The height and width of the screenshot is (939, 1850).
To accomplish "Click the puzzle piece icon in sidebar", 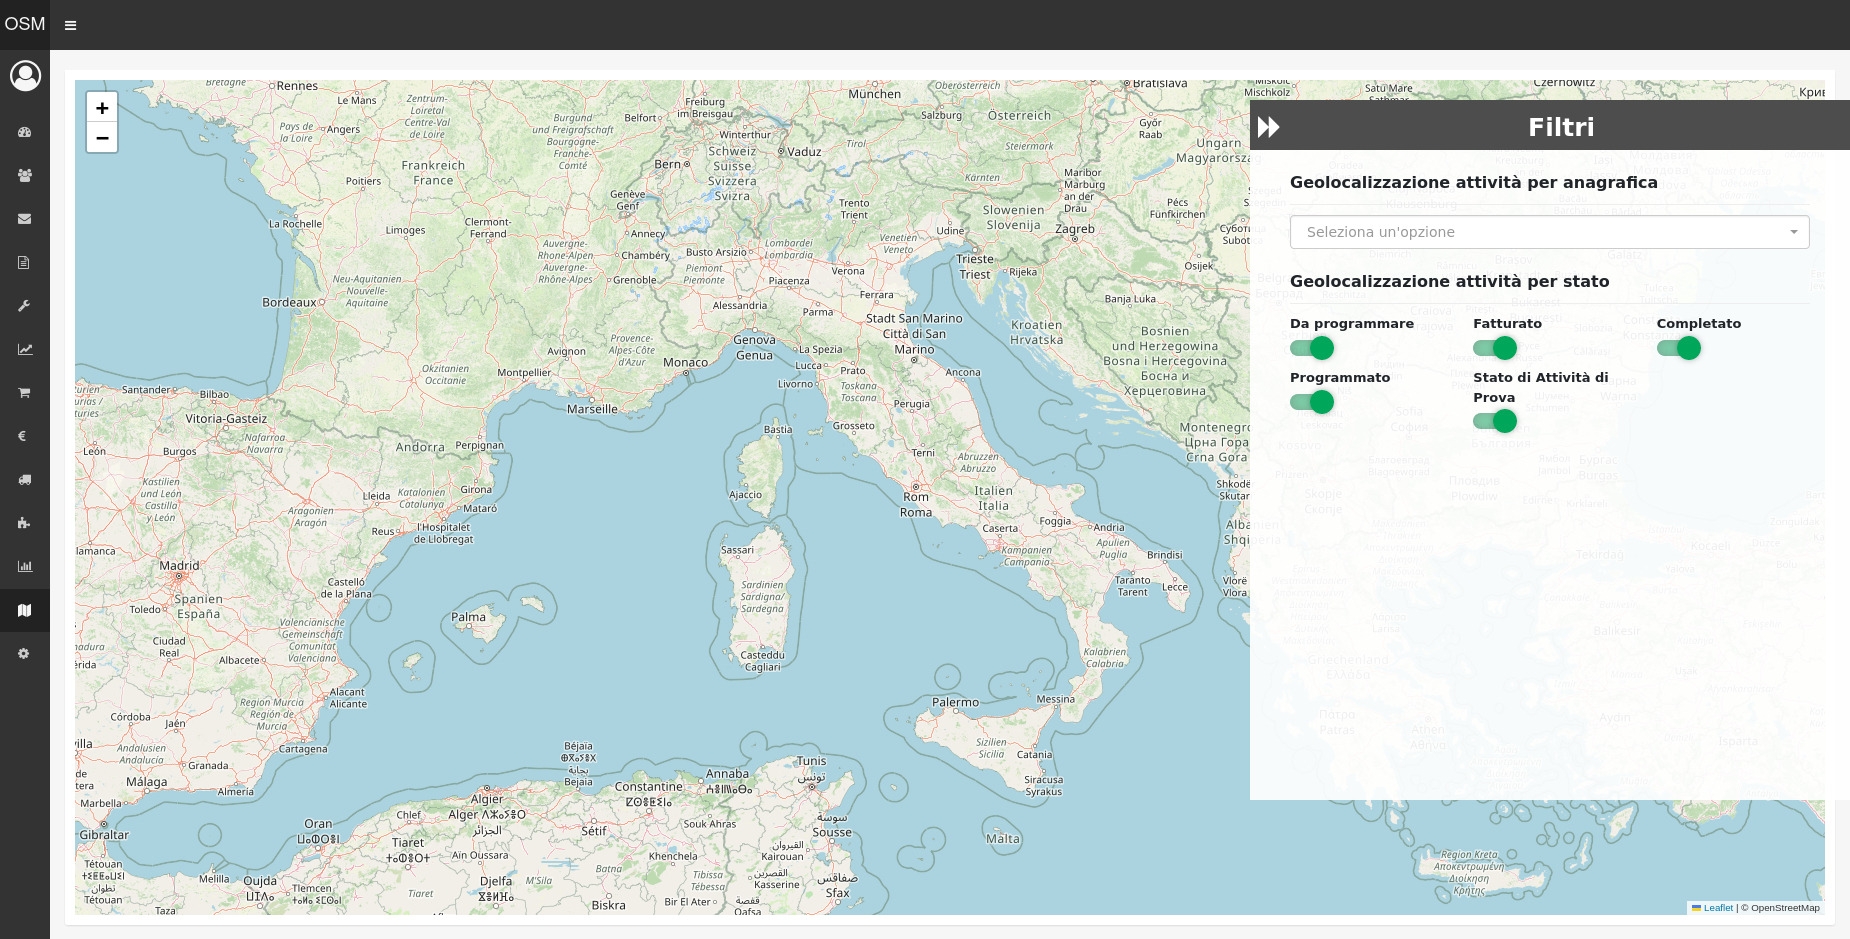I will tap(25, 523).
